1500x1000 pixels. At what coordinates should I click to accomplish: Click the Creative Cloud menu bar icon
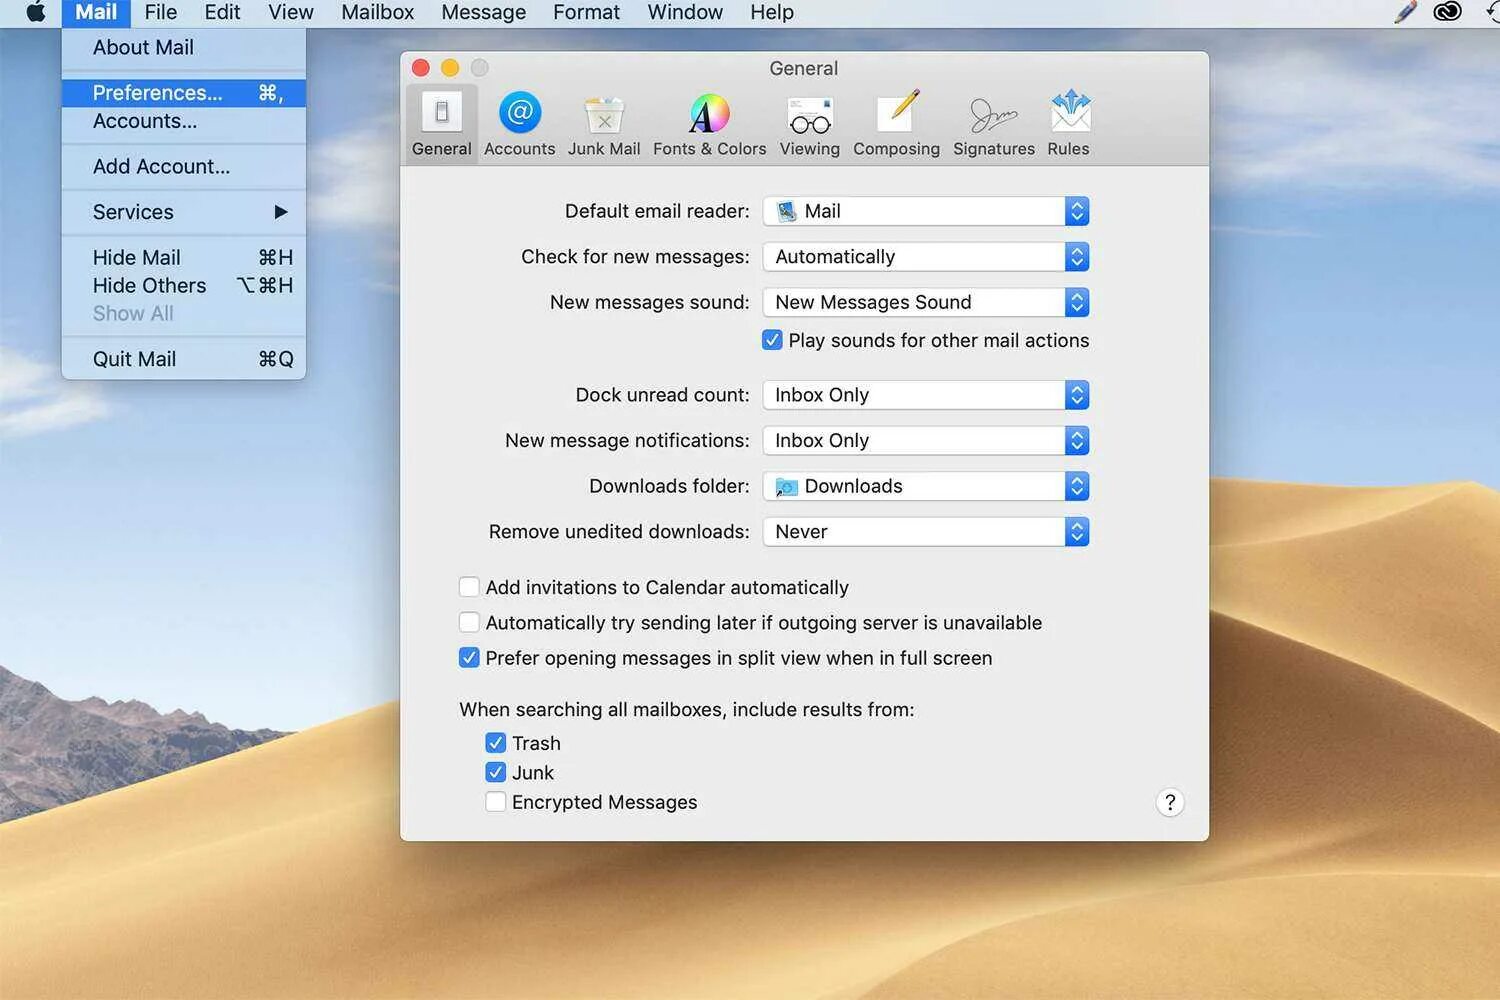point(1447,12)
